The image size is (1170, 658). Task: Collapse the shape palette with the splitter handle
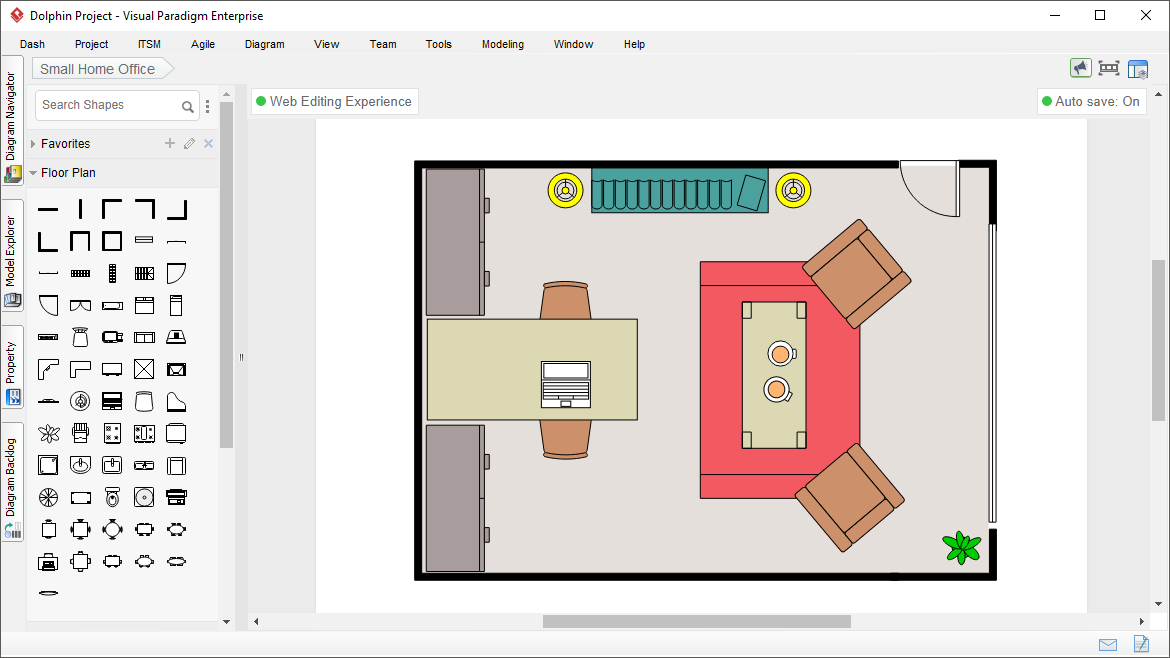[241, 357]
